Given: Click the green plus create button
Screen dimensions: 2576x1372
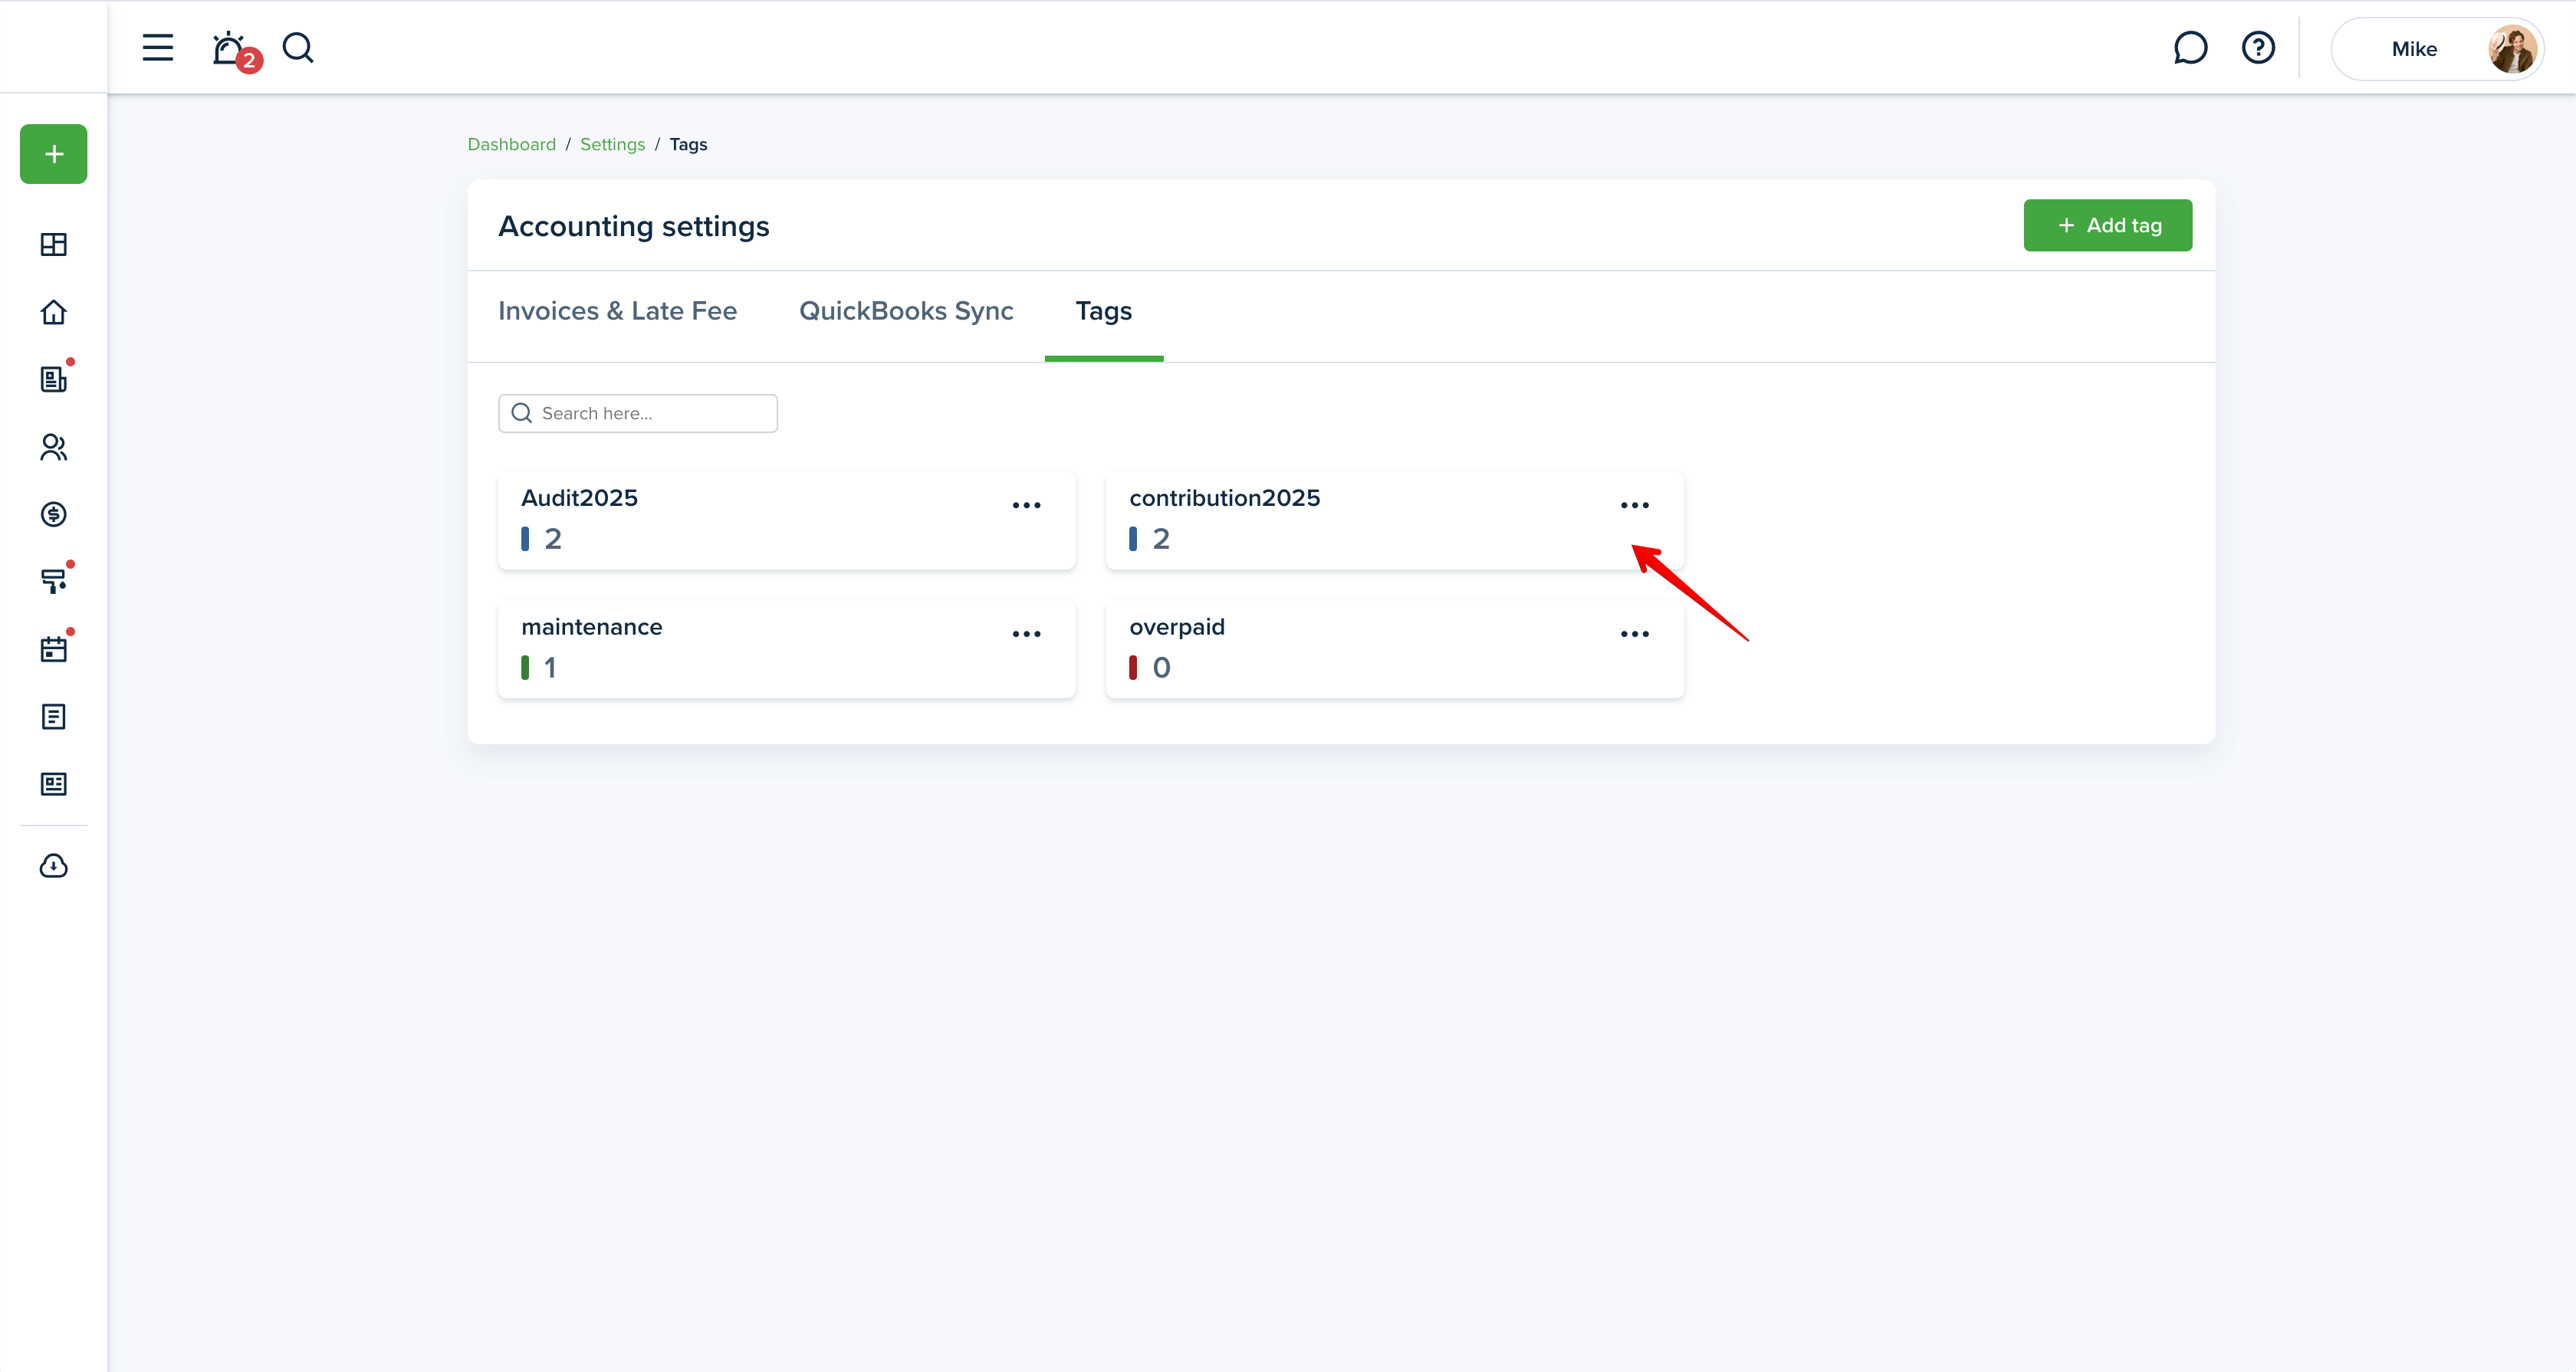Looking at the screenshot, I should tap(54, 154).
